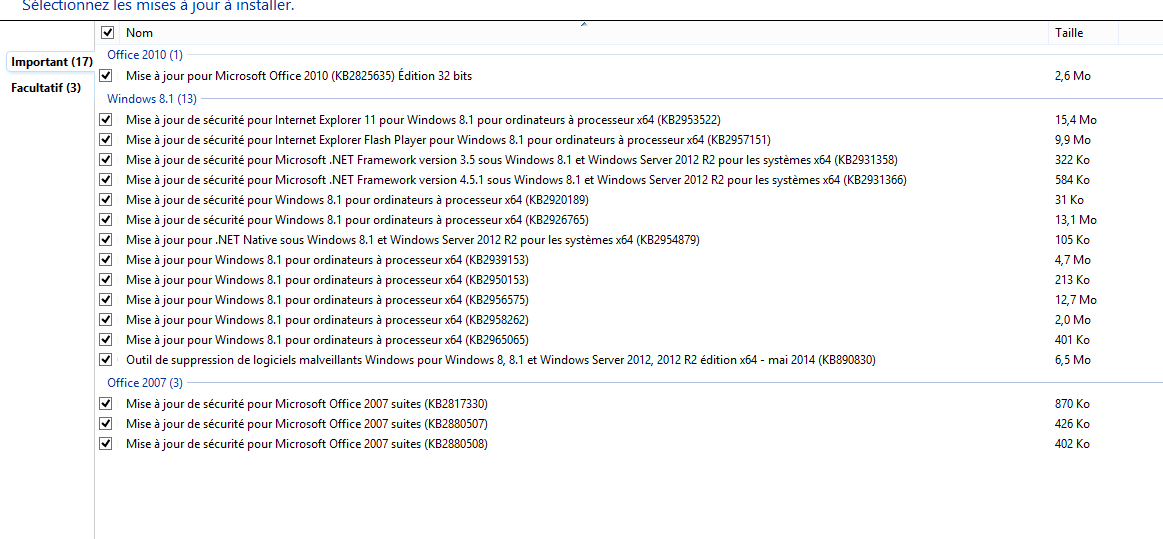Screen dimensions: 1163x539
Task: Uncheck .NET Framework 3.5 update KB2931358
Action: pos(105,159)
